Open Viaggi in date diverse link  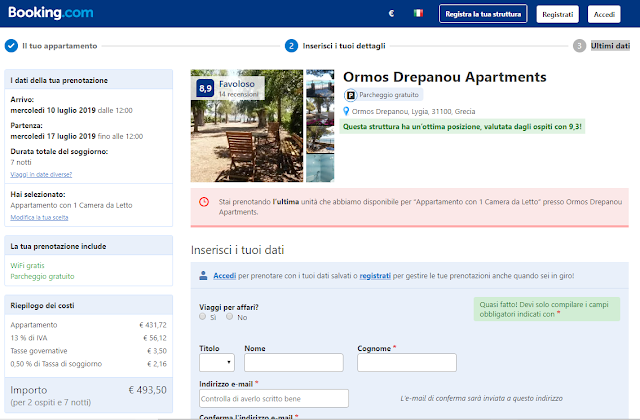coord(41,174)
